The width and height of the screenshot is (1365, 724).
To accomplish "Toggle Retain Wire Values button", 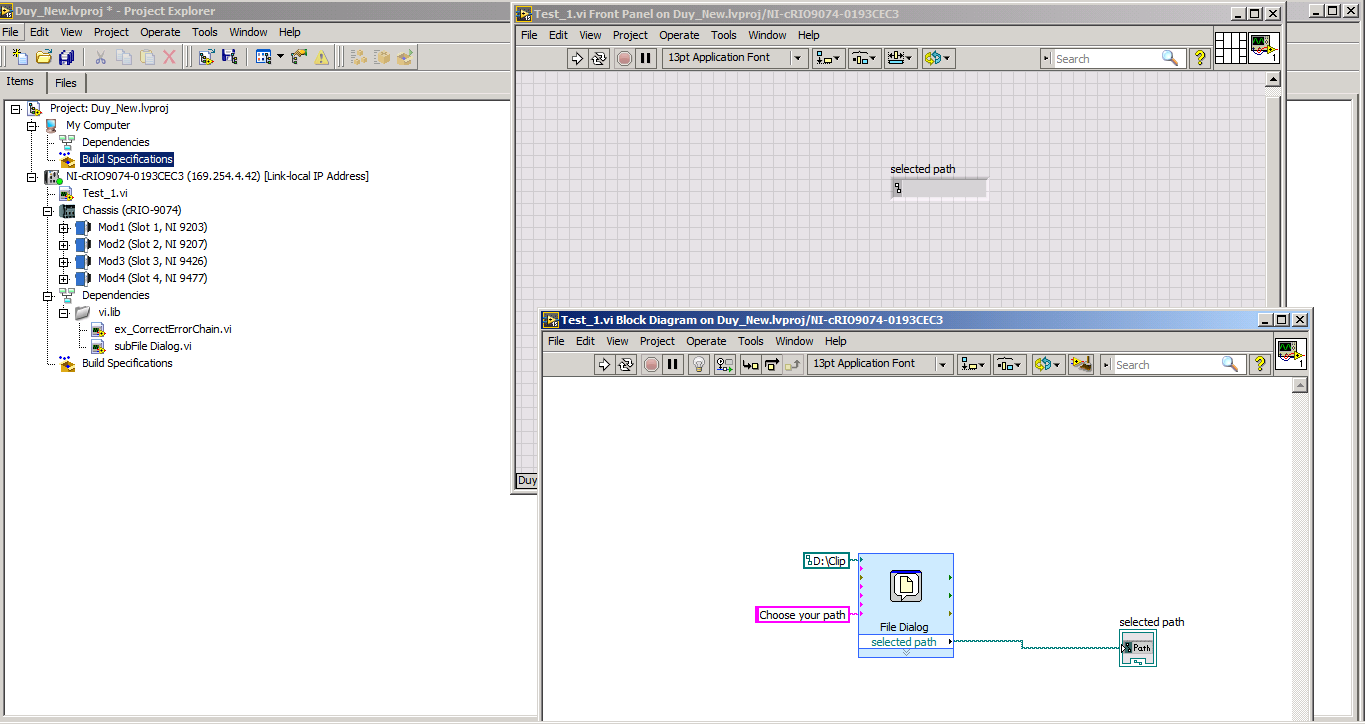I will (x=725, y=365).
